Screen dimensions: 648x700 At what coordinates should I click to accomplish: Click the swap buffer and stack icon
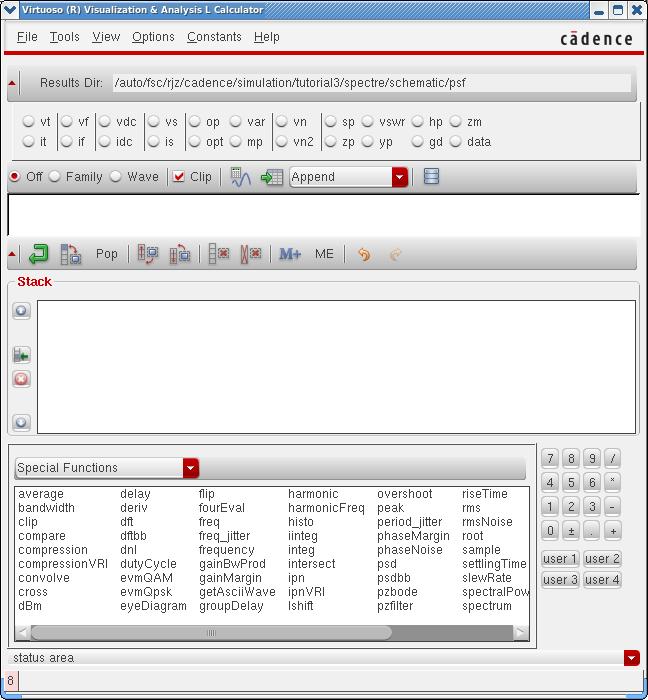pyautogui.click(x=148, y=254)
